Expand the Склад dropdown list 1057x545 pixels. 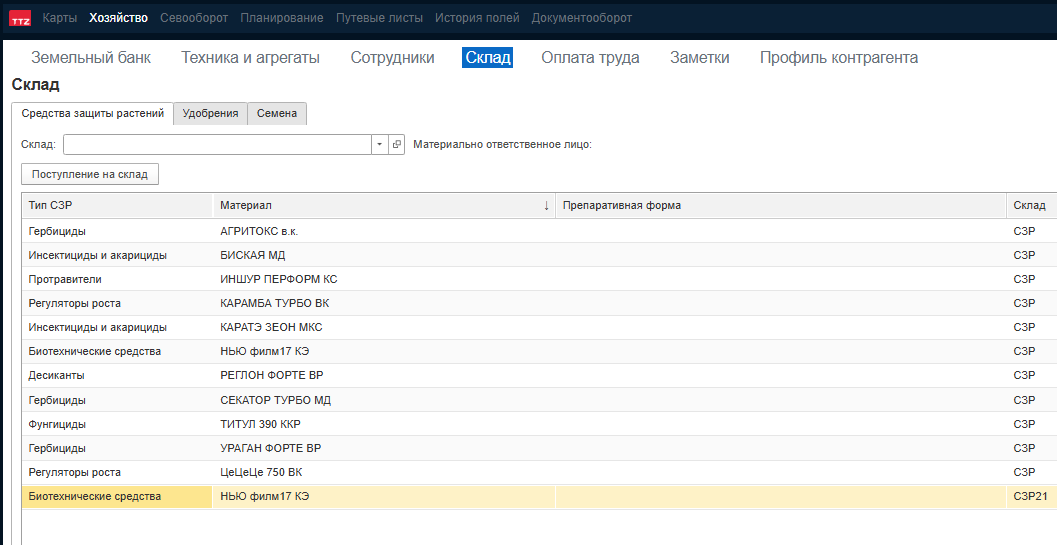point(379,145)
